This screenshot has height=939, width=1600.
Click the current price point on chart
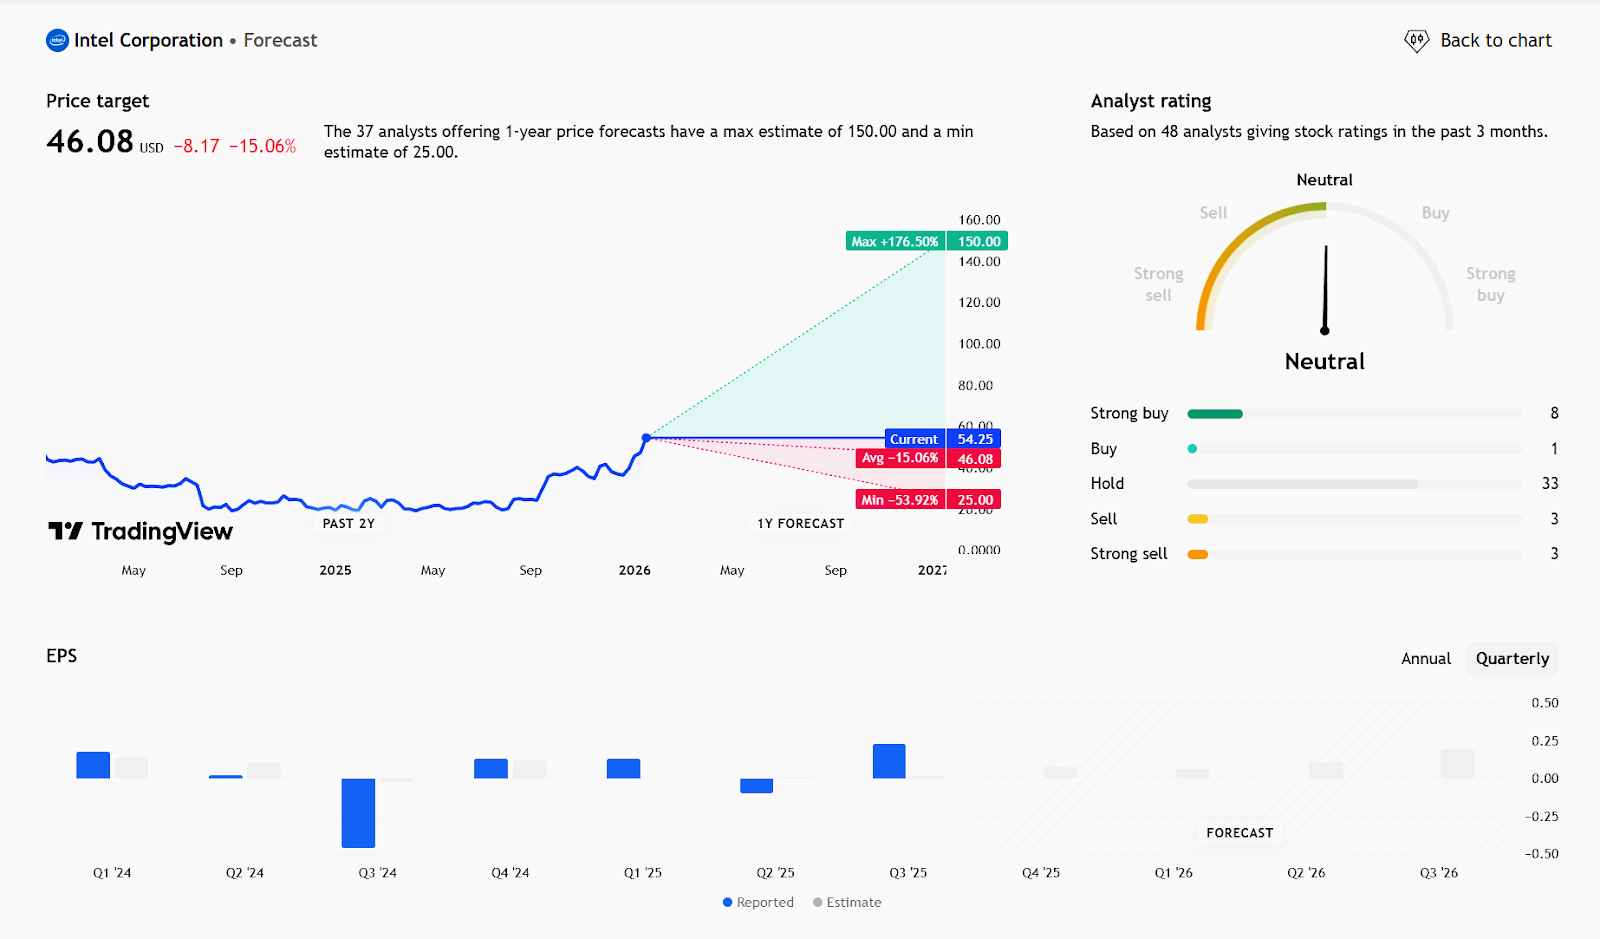point(646,438)
